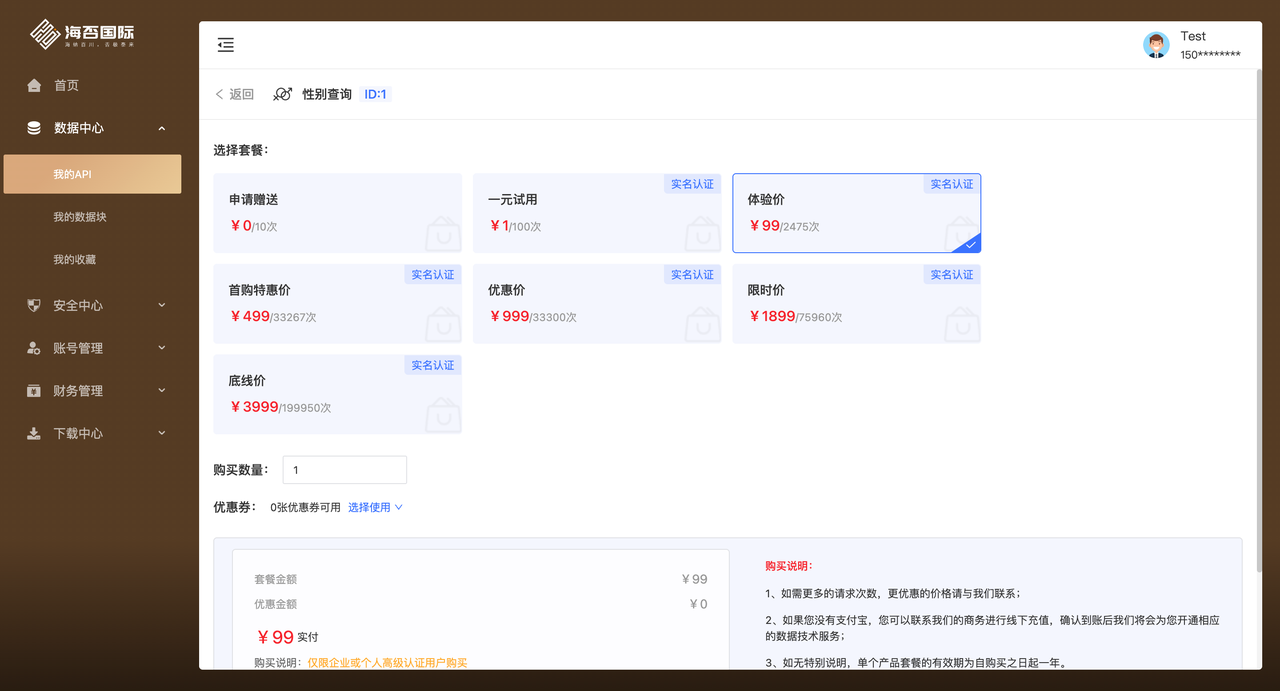1280x691 pixels.
Task: Select the 优惠价 package card
Action: [597, 304]
